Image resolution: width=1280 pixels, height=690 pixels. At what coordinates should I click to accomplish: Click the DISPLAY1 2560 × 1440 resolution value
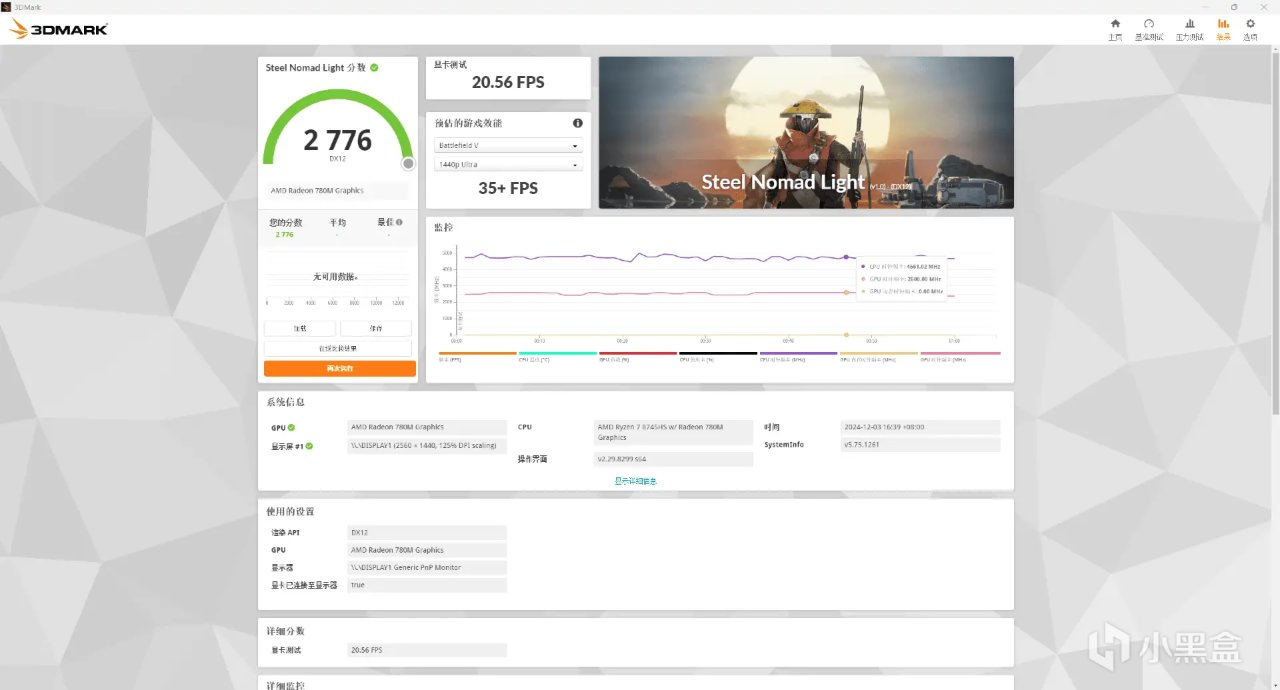(427, 445)
